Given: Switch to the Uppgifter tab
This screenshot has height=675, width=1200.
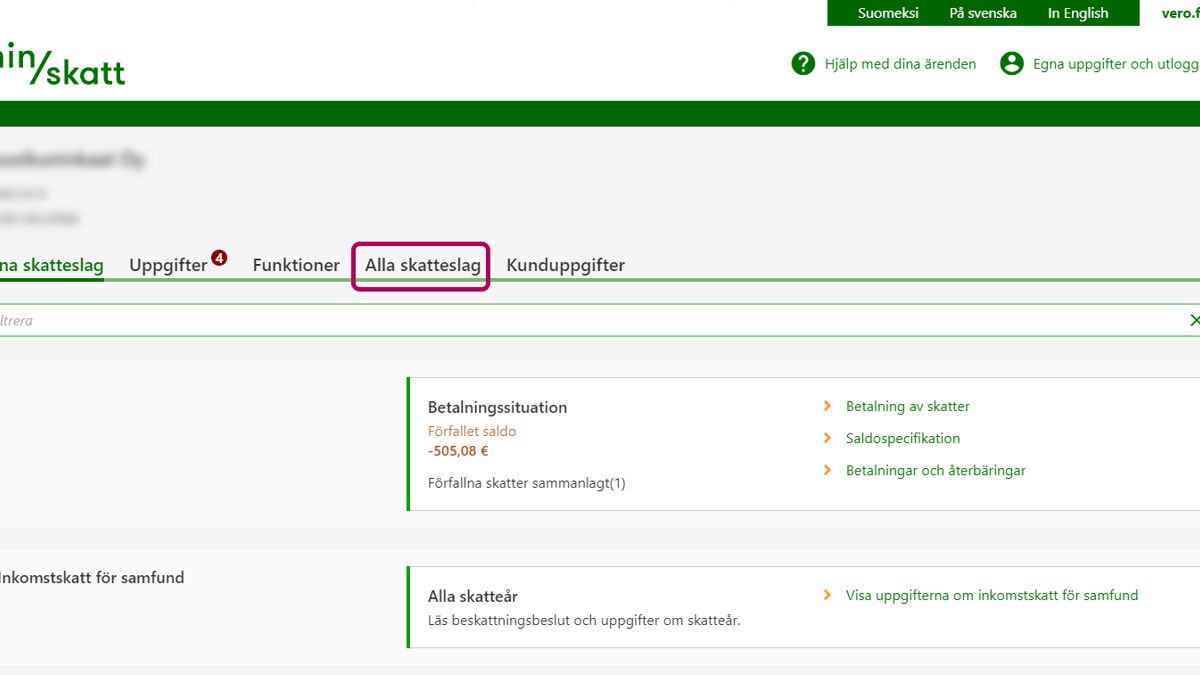Looking at the screenshot, I should (168, 266).
